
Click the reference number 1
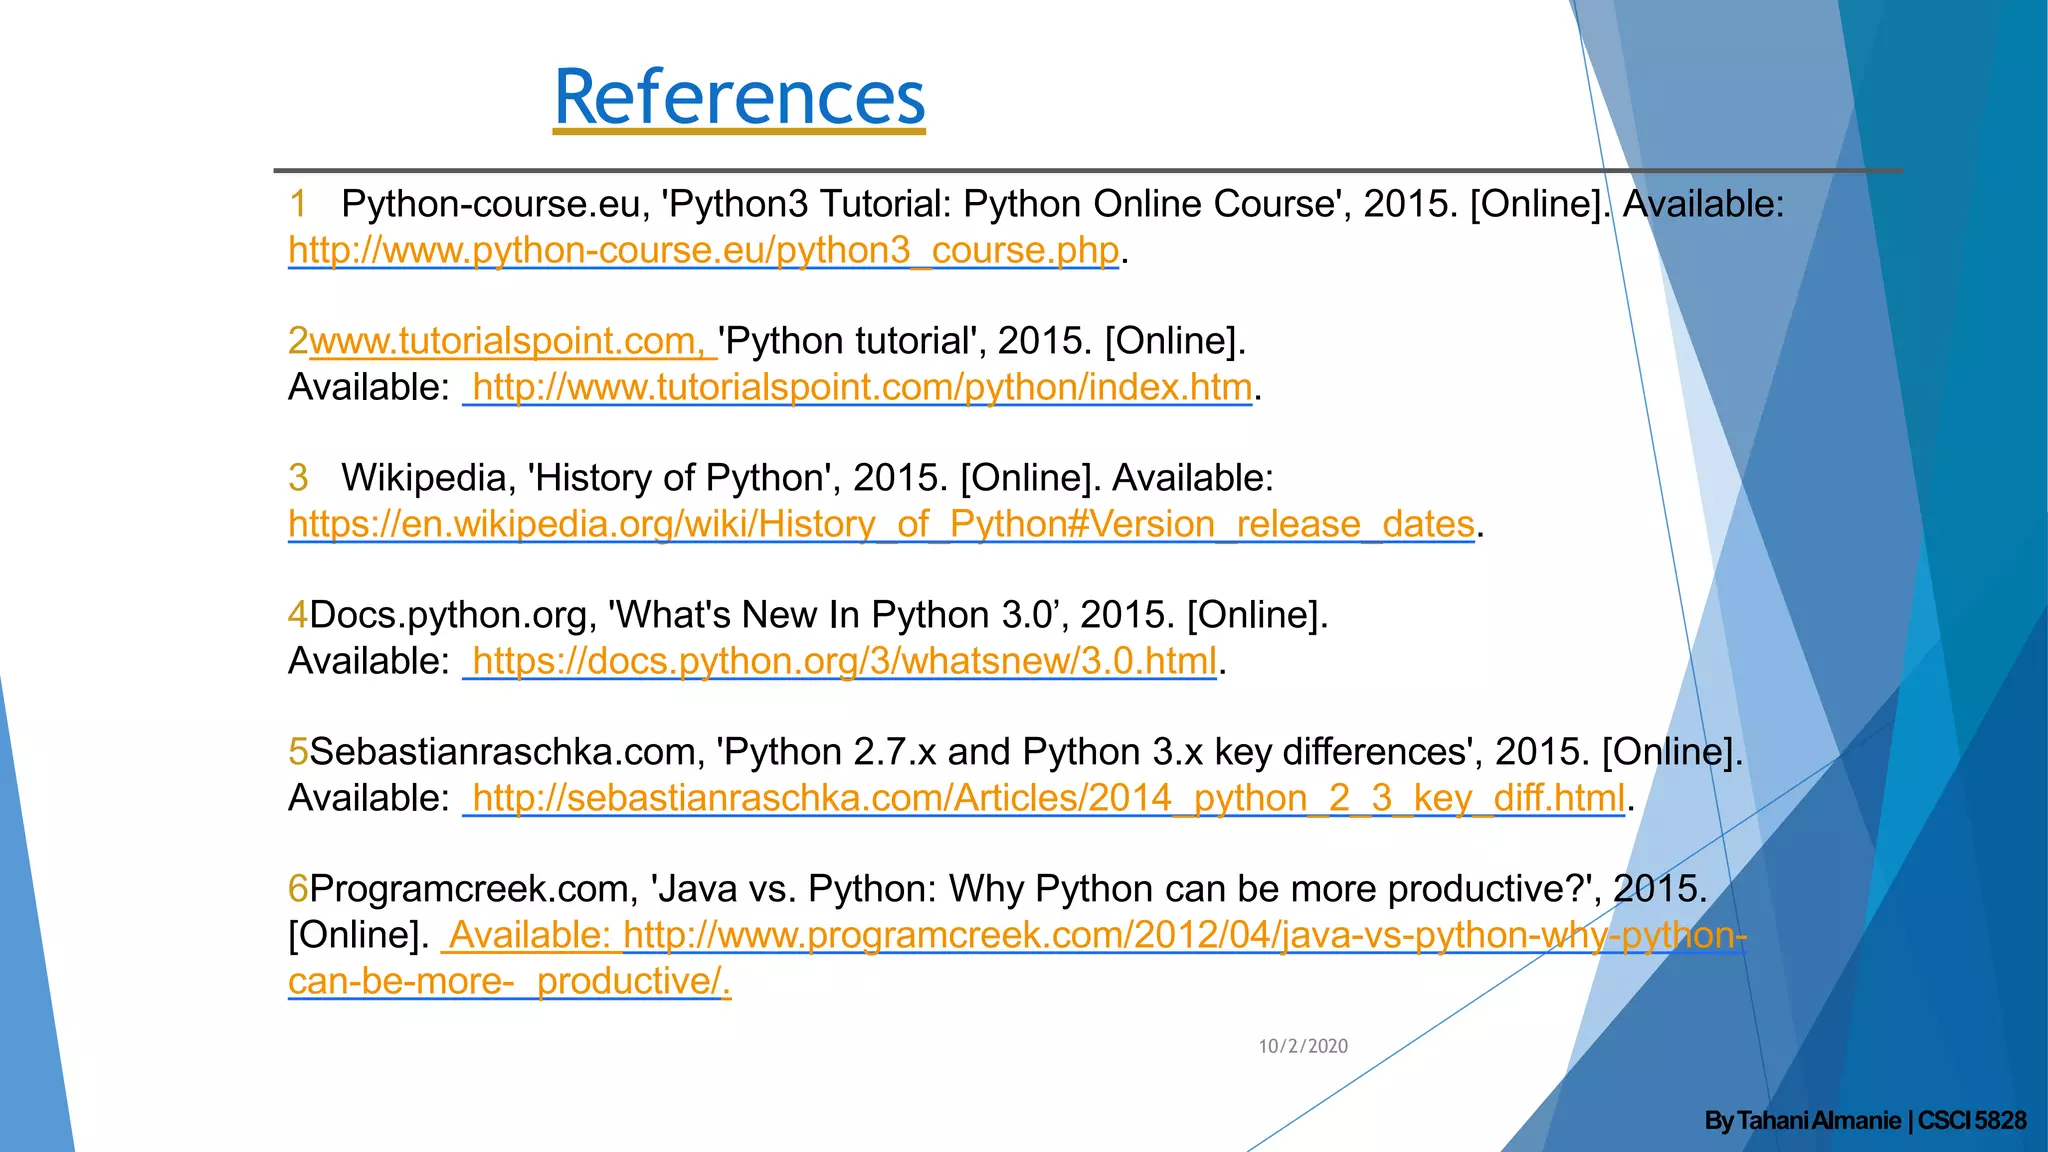(297, 204)
